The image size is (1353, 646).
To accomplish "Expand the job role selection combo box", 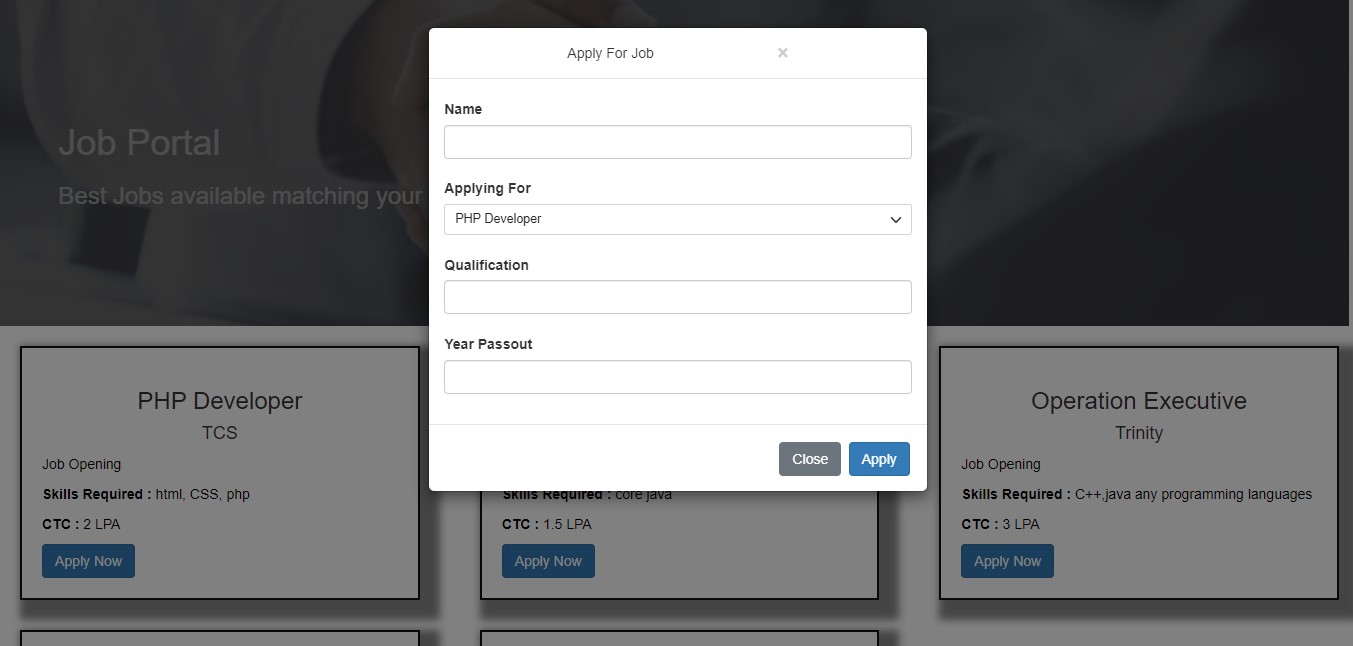I will click(x=677, y=219).
